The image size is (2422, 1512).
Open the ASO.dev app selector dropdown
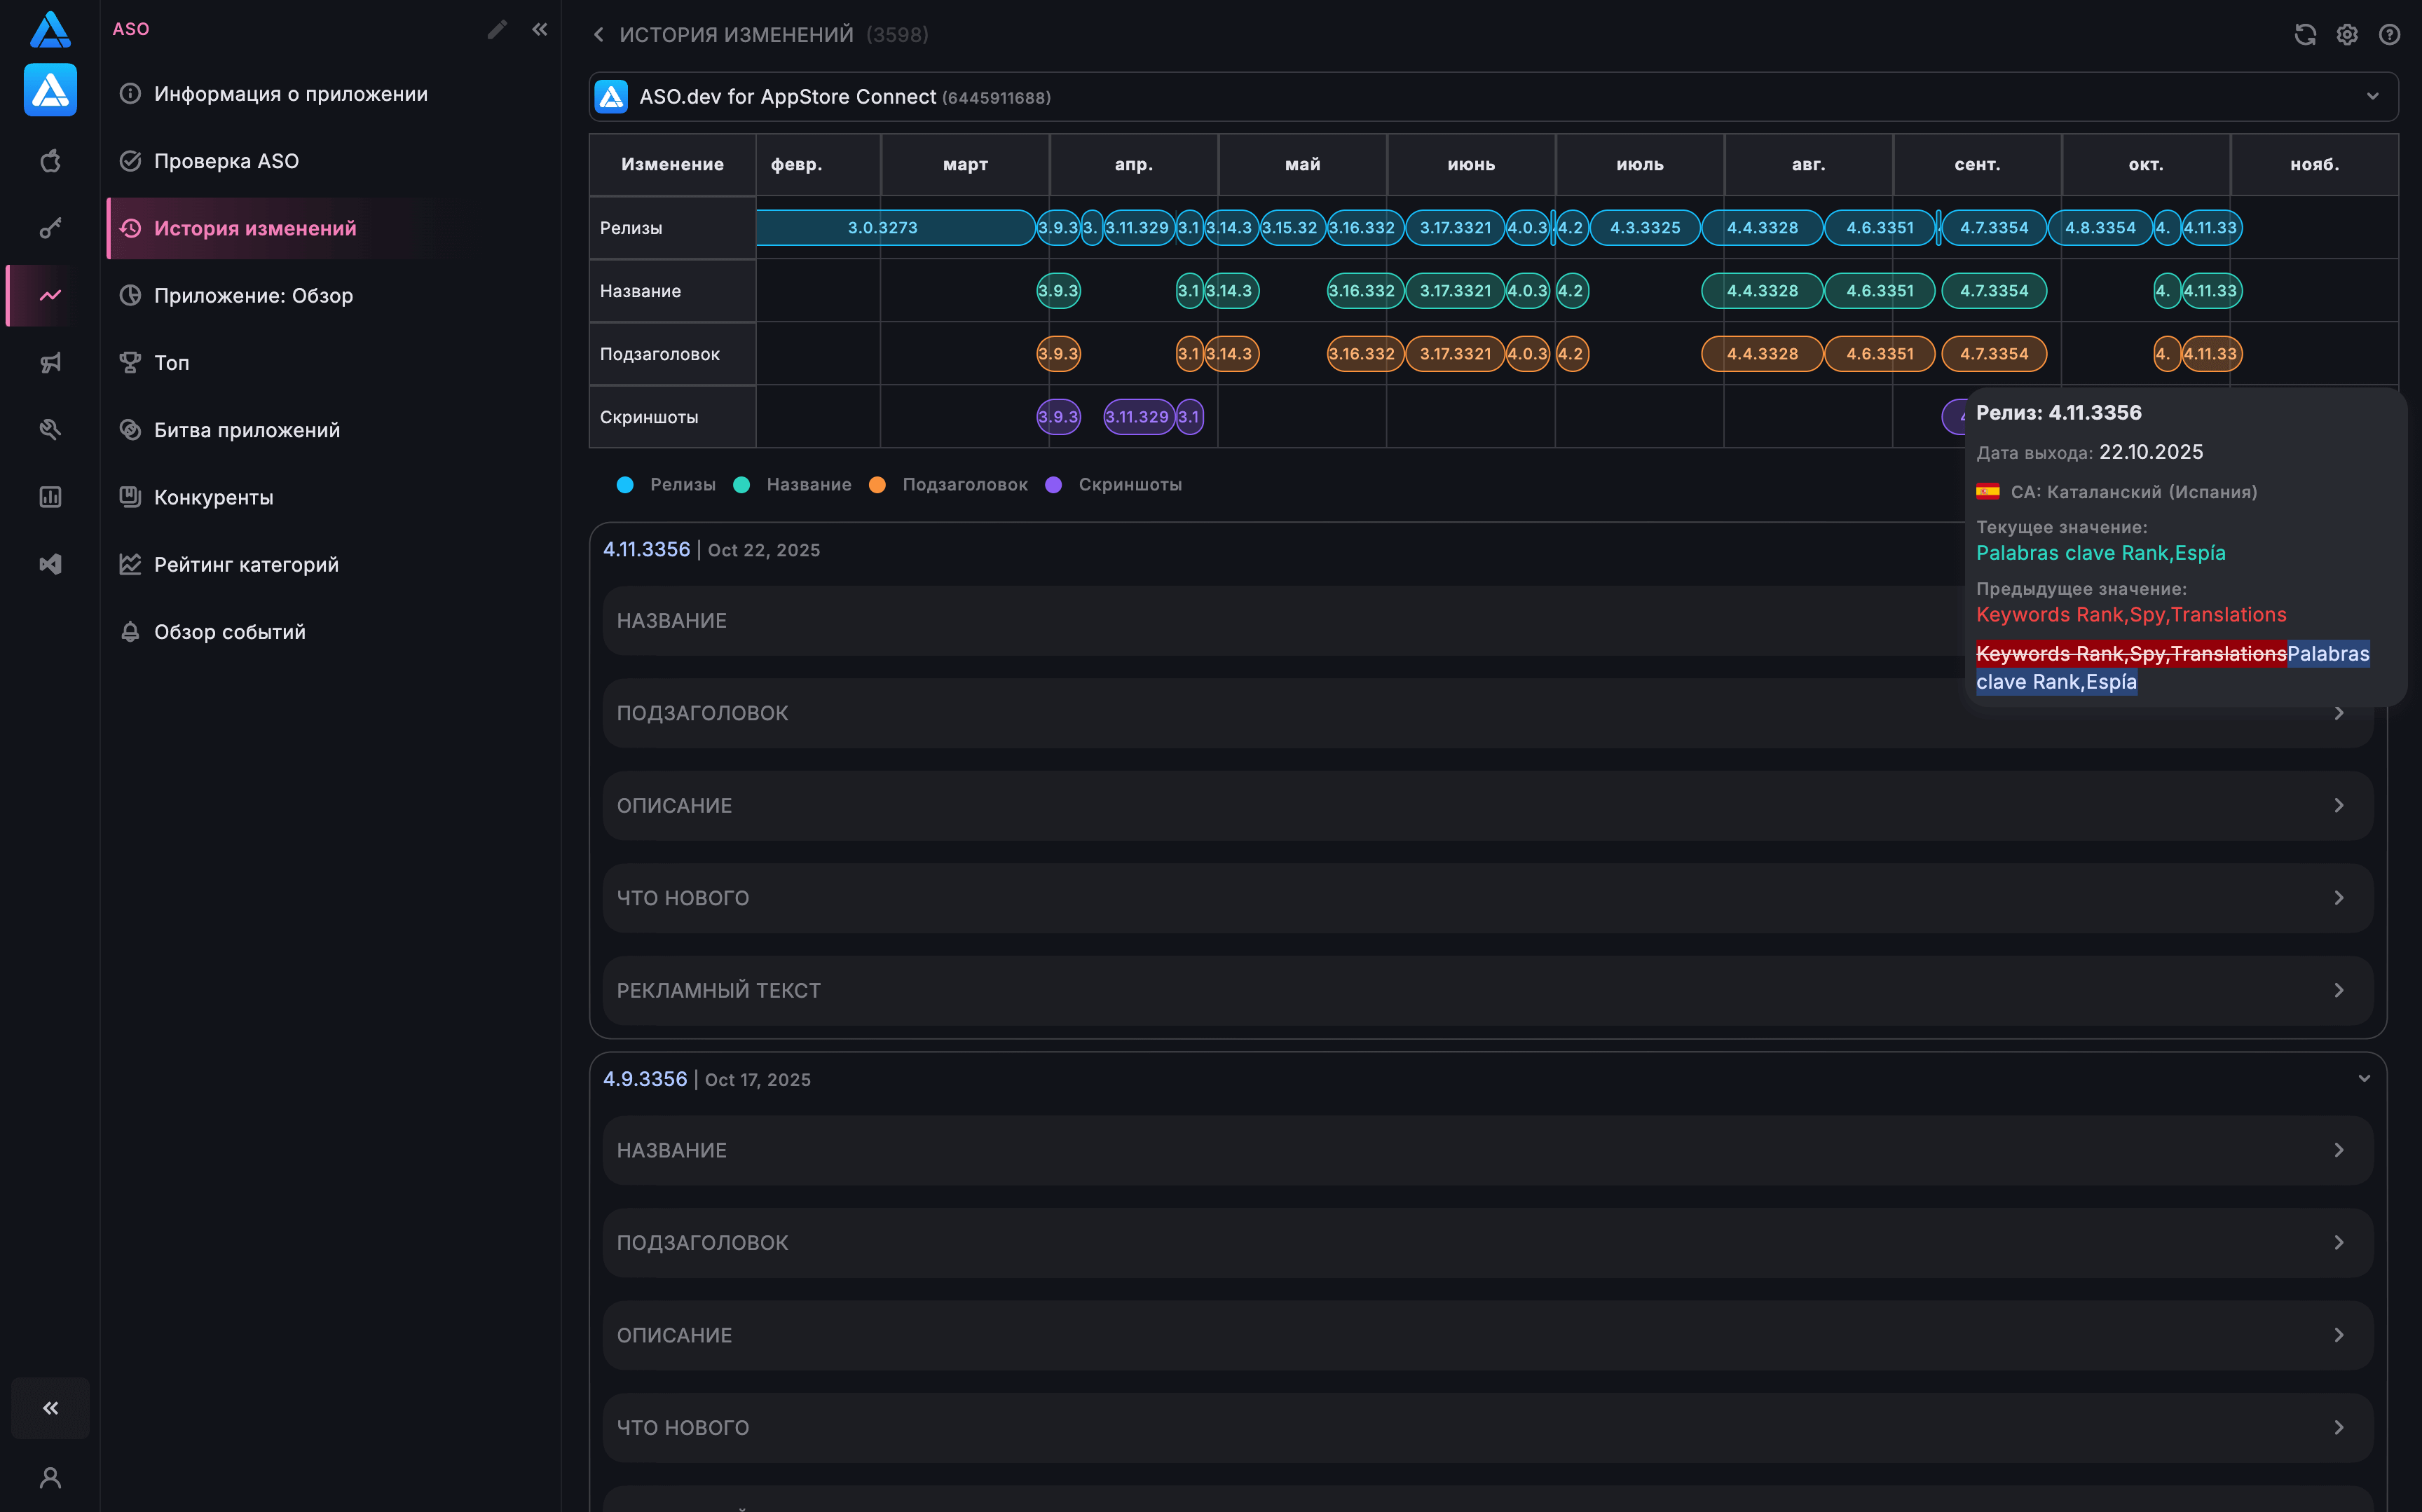tap(2372, 97)
